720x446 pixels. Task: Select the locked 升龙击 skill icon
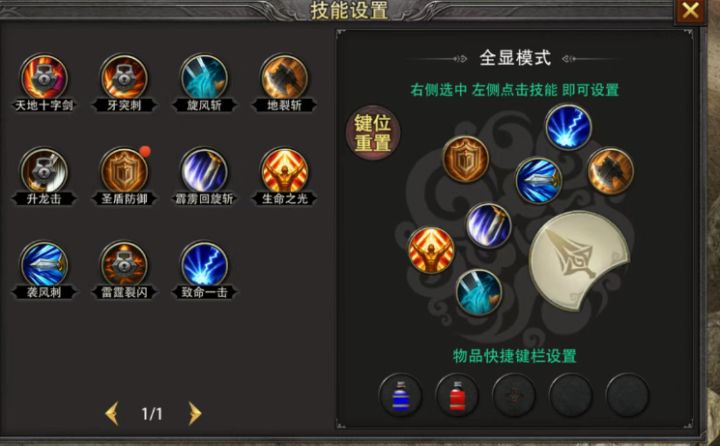tap(44, 171)
